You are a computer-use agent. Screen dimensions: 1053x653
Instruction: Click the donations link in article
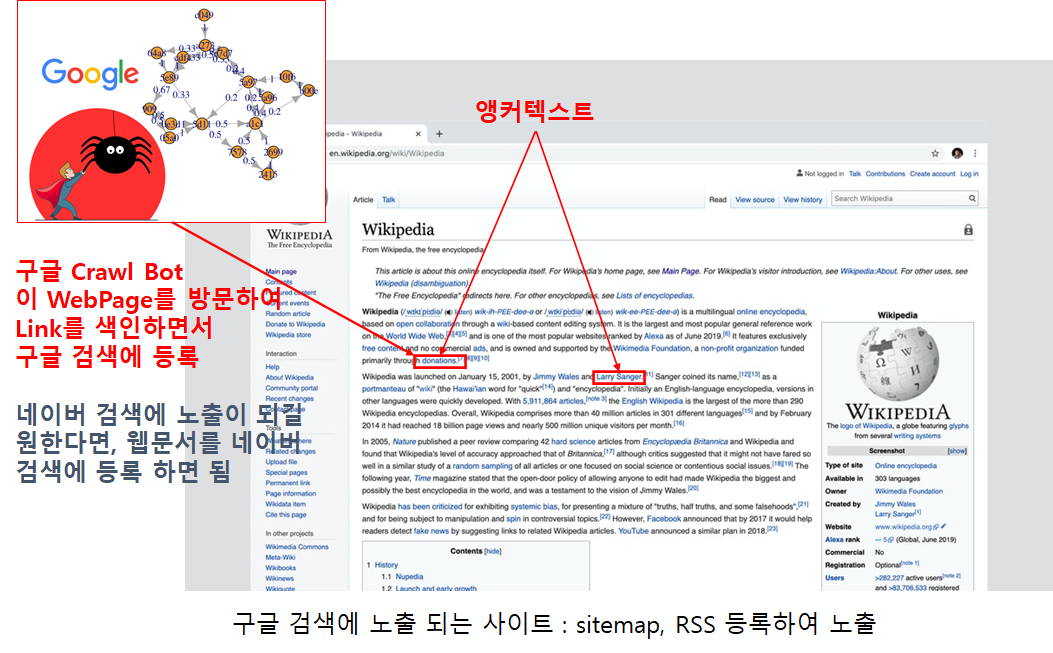(439, 361)
